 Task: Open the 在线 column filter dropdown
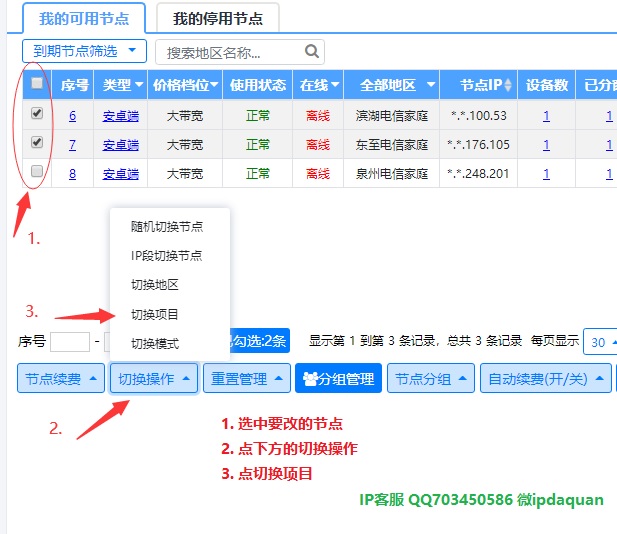tap(320, 85)
